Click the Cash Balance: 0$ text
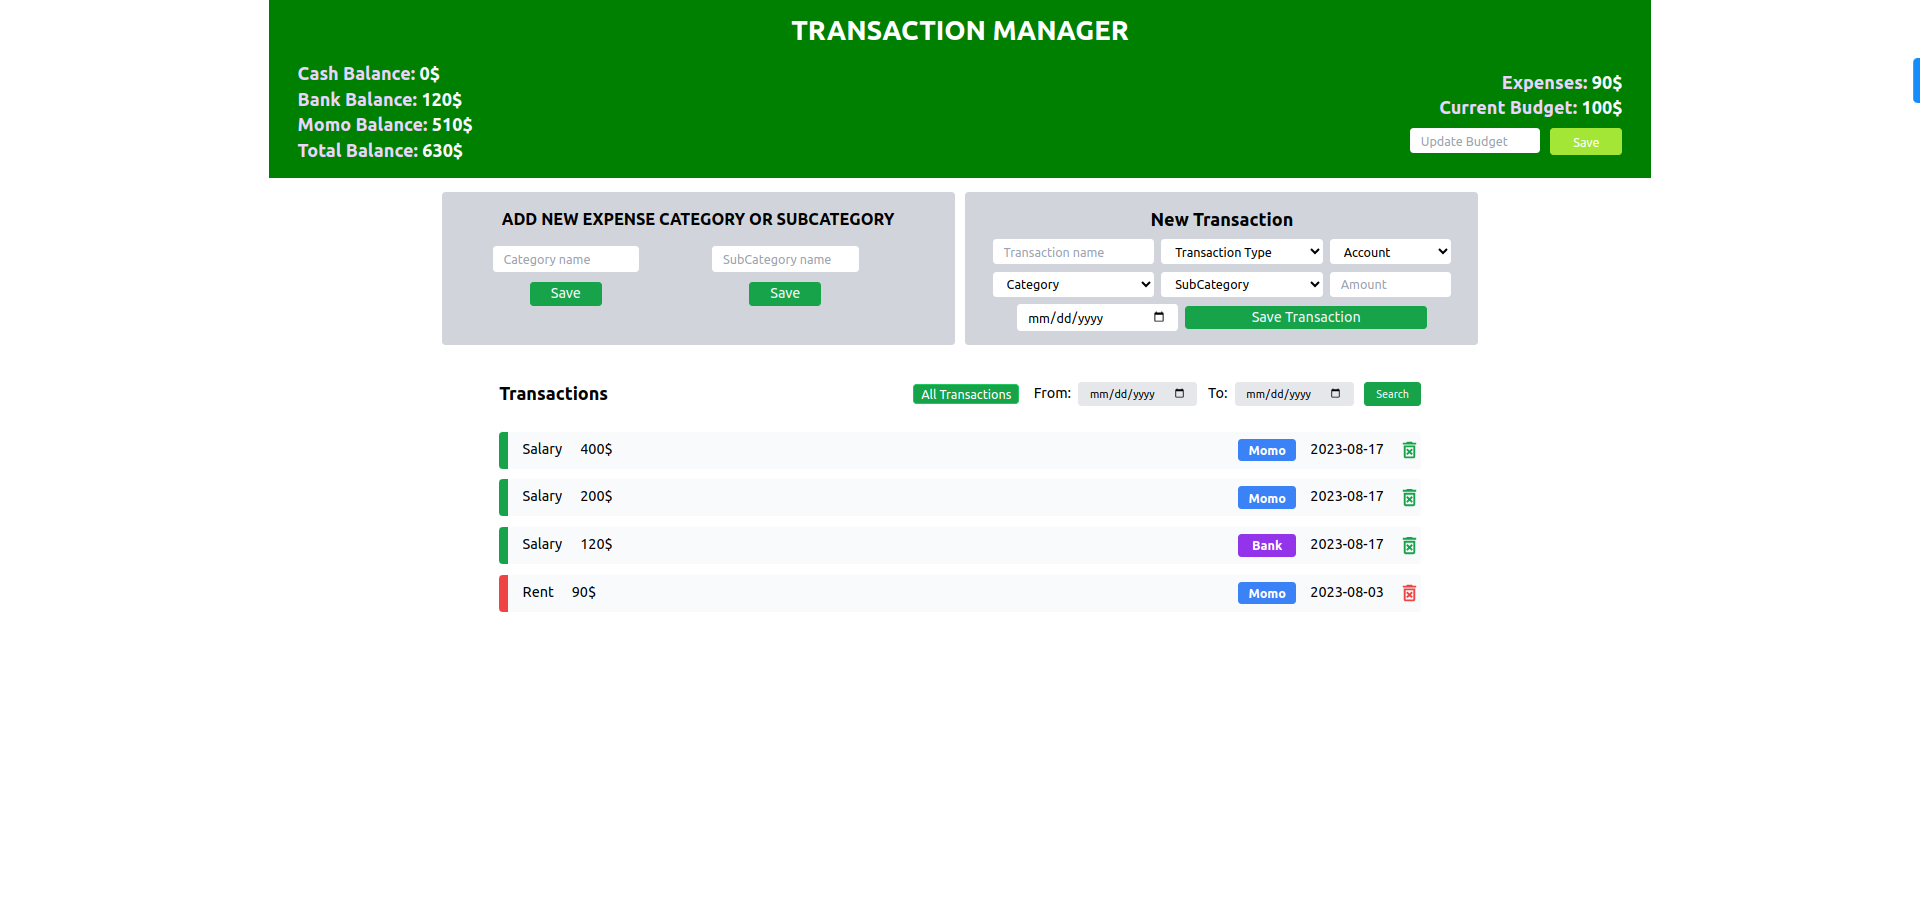The width and height of the screenshot is (1920, 922). (369, 74)
